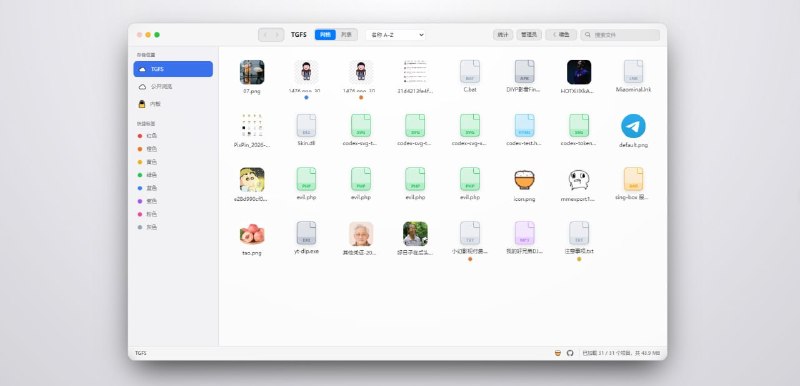Select the mmexport meme face image
The height and width of the screenshot is (386, 800).
[579, 179]
